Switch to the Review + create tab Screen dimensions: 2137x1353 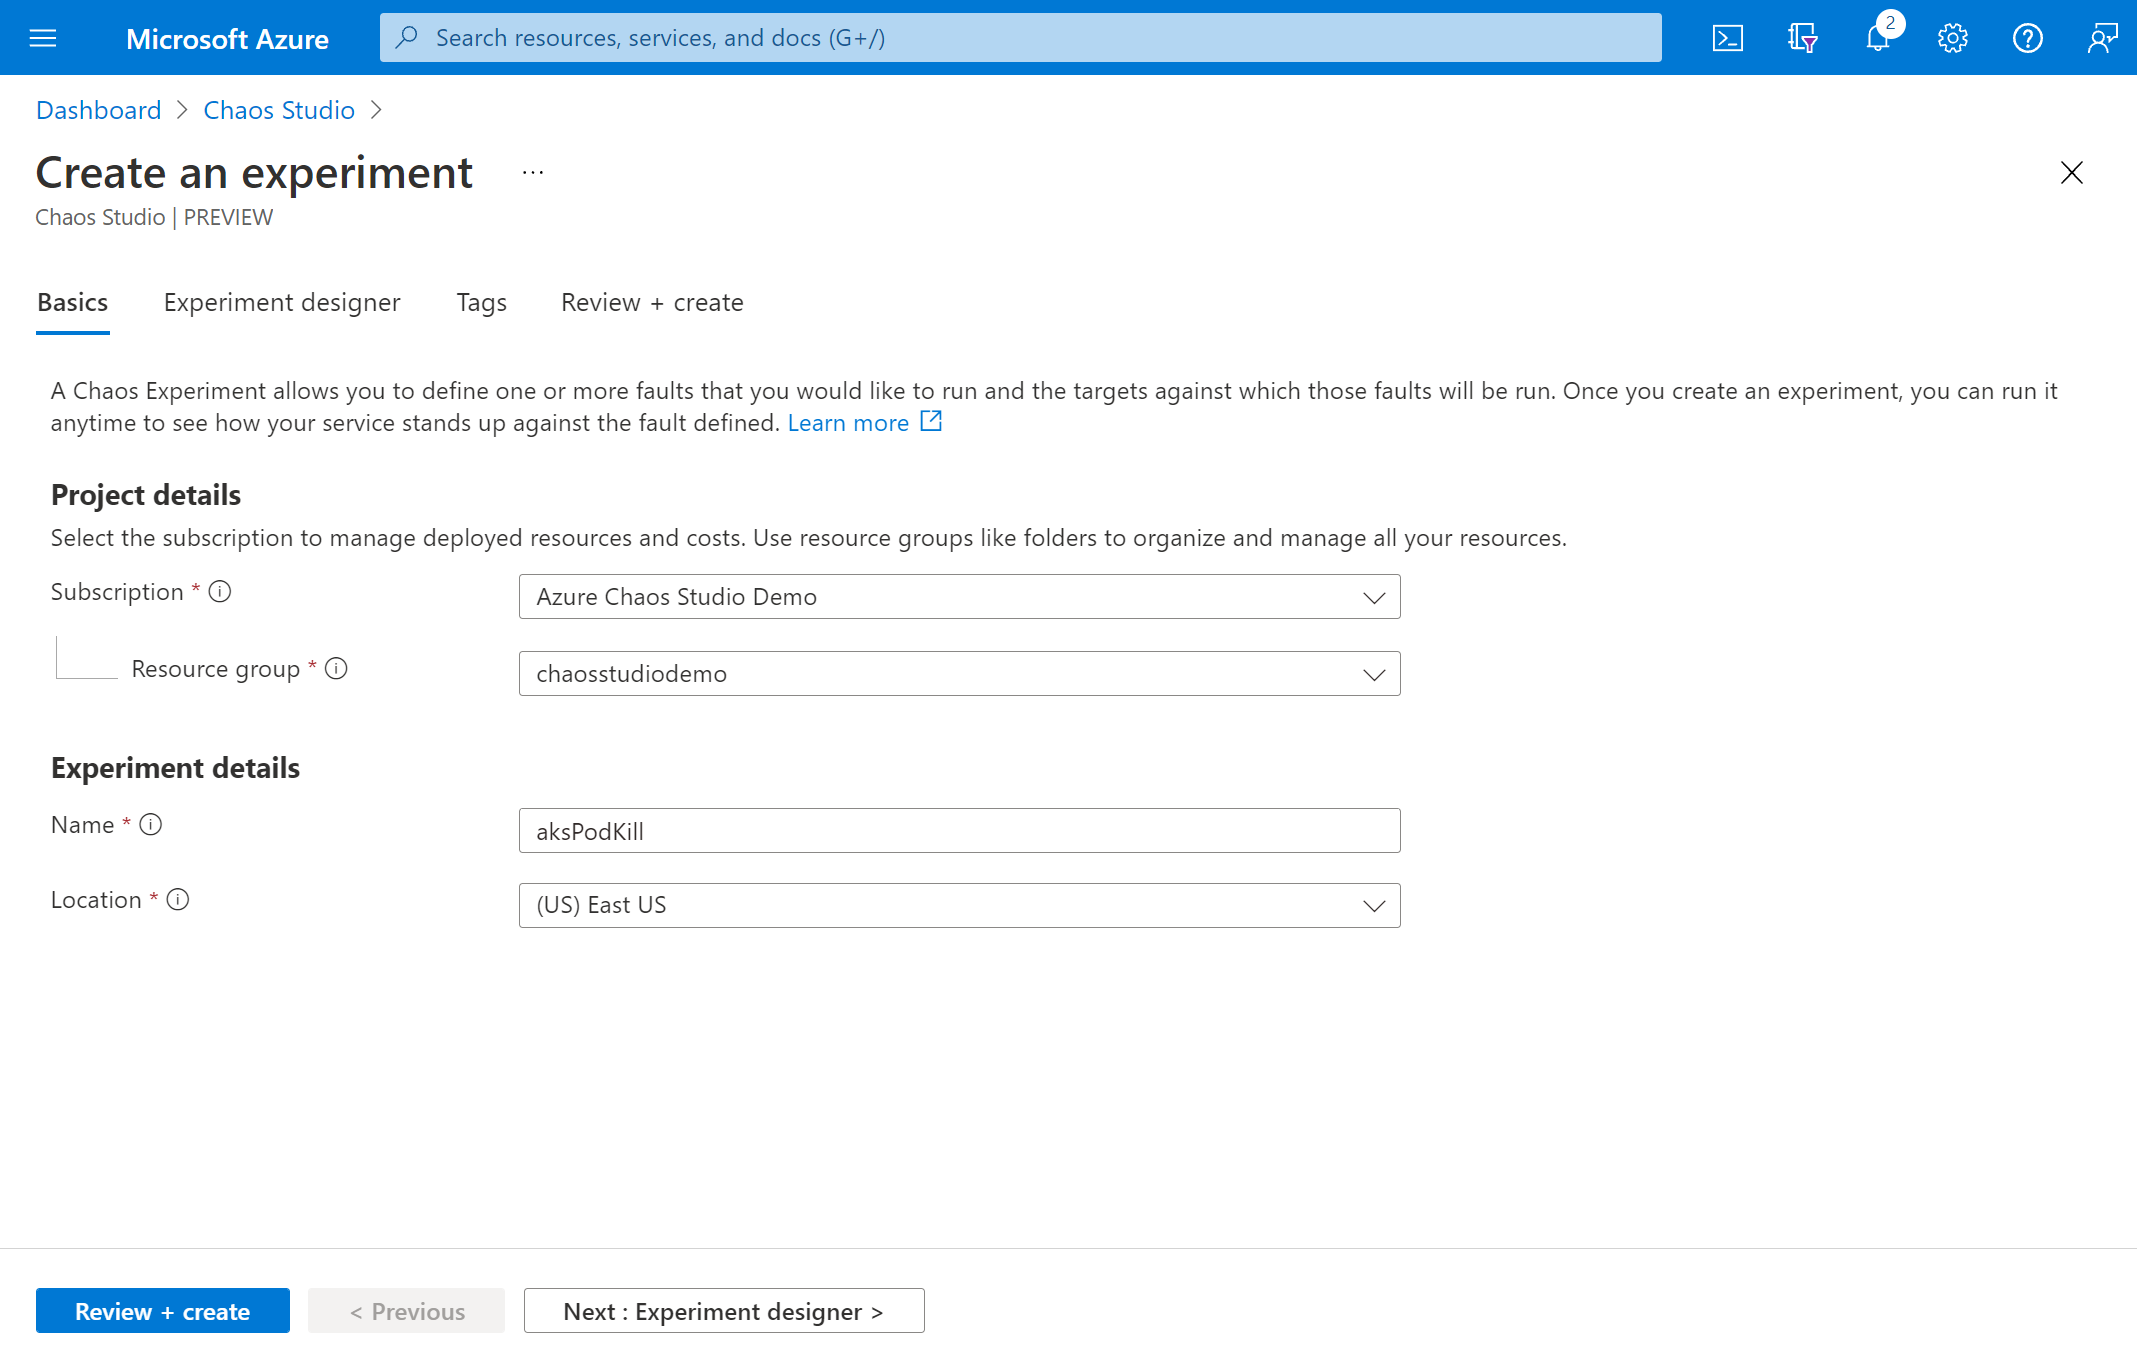click(x=651, y=302)
